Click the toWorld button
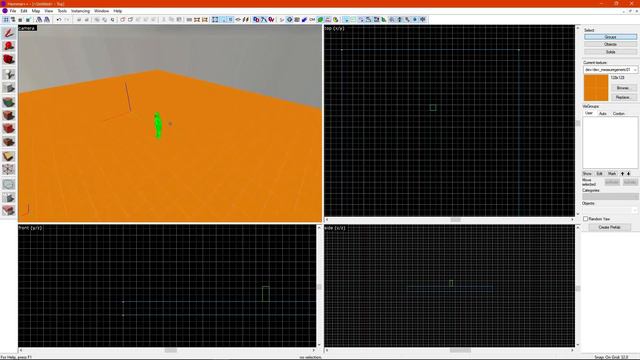 click(612, 182)
